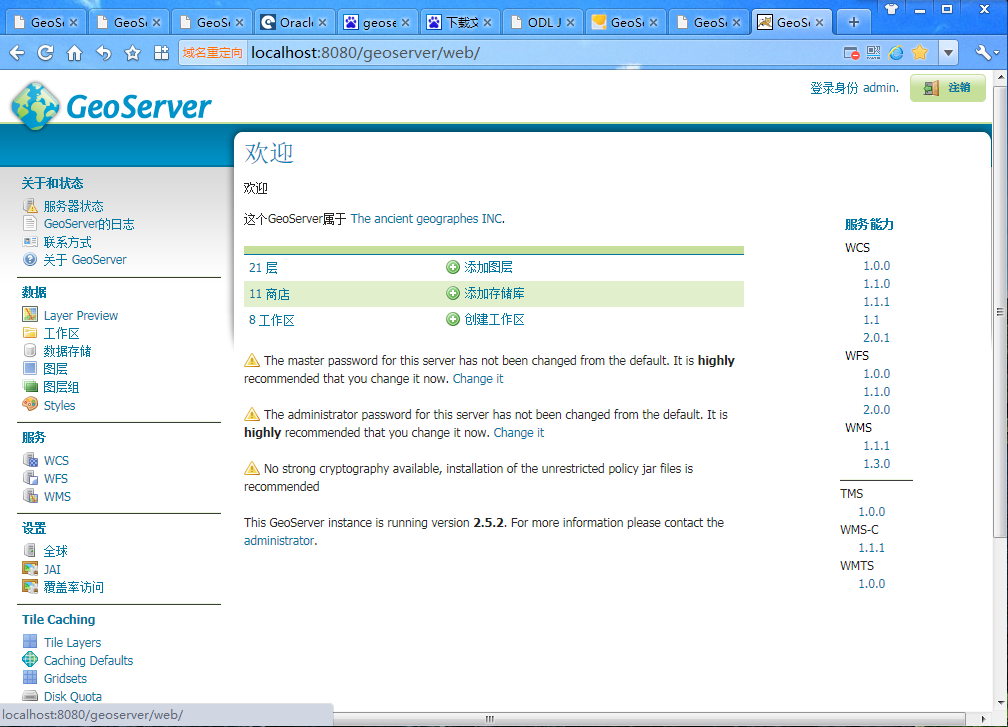The image size is (1008, 727).
Task: Switch to the ODL J browser tab
Action: coord(543,22)
